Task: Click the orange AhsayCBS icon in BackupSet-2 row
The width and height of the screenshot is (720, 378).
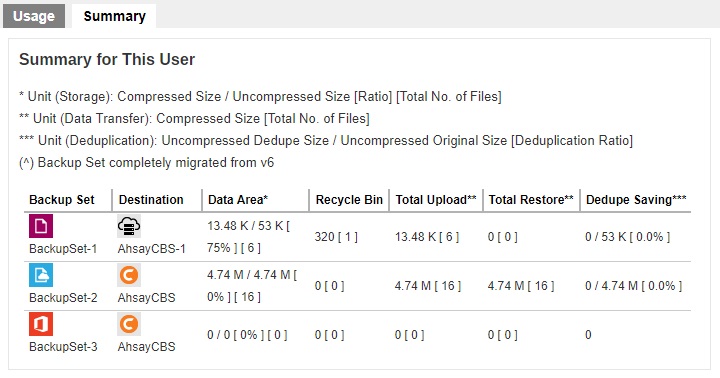Action: coord(129,275)
